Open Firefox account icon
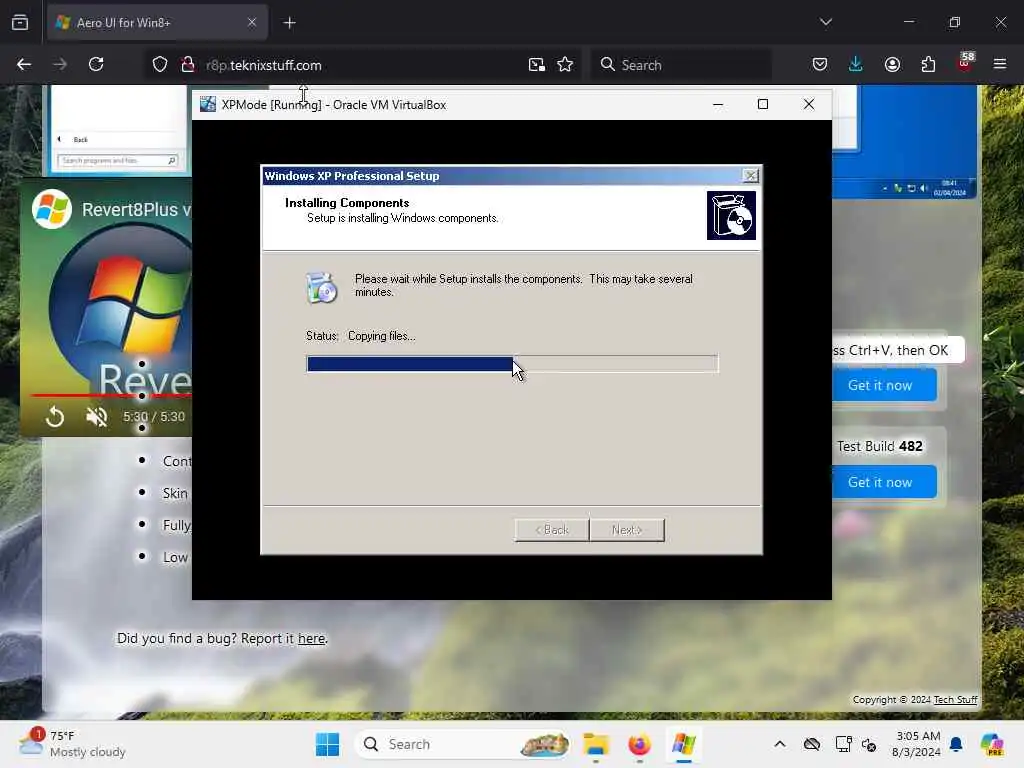The image size is (1024, 768). (892, 65)
